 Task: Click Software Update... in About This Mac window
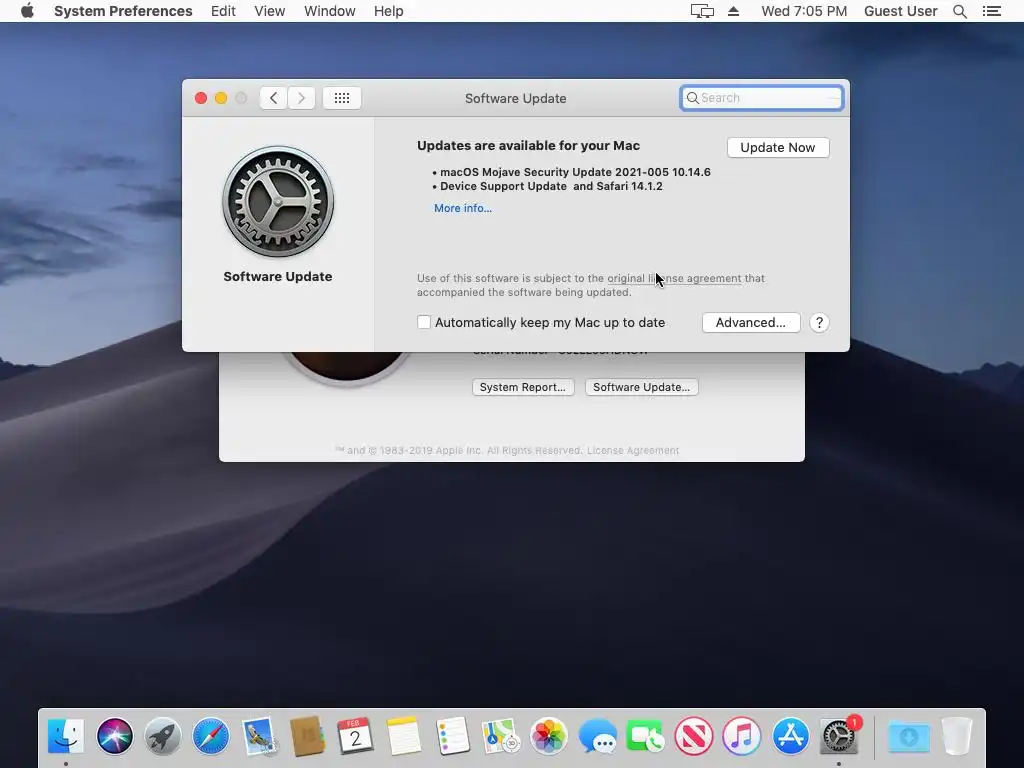coord(641,387)
